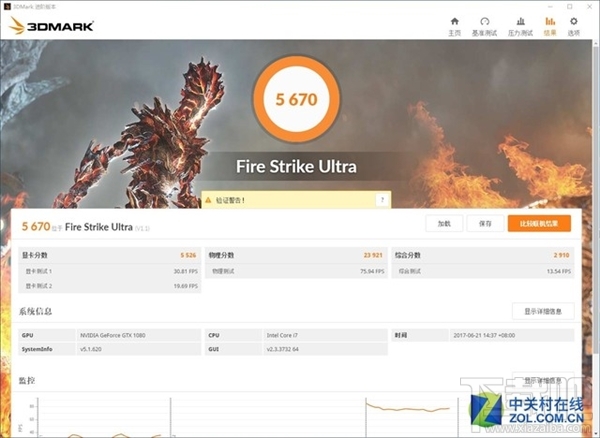This screenshot has width=600, height=438.
Task: Click the 显卡分数 header label
Action: [x=34, y=255]
